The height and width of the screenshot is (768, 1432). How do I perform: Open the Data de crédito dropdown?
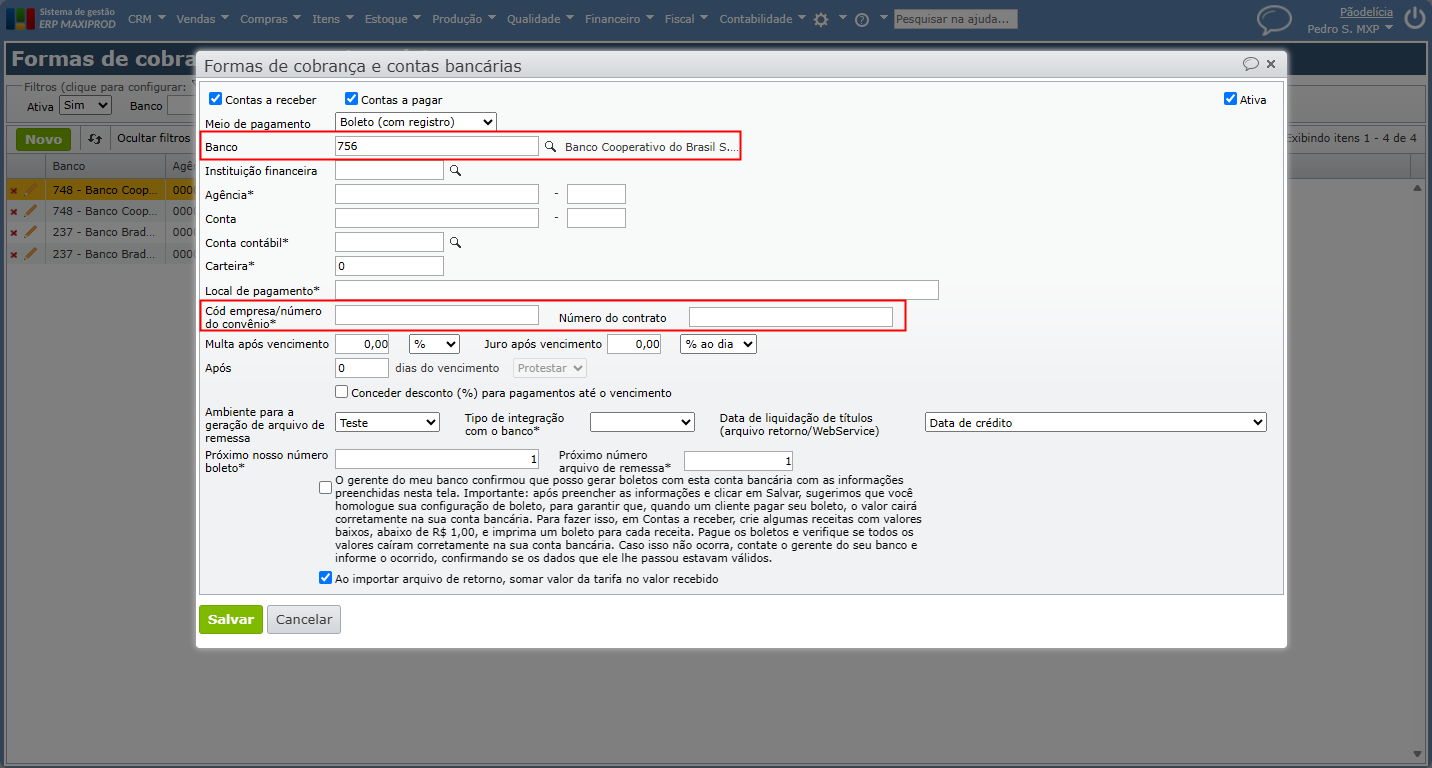click(1096, 423)
